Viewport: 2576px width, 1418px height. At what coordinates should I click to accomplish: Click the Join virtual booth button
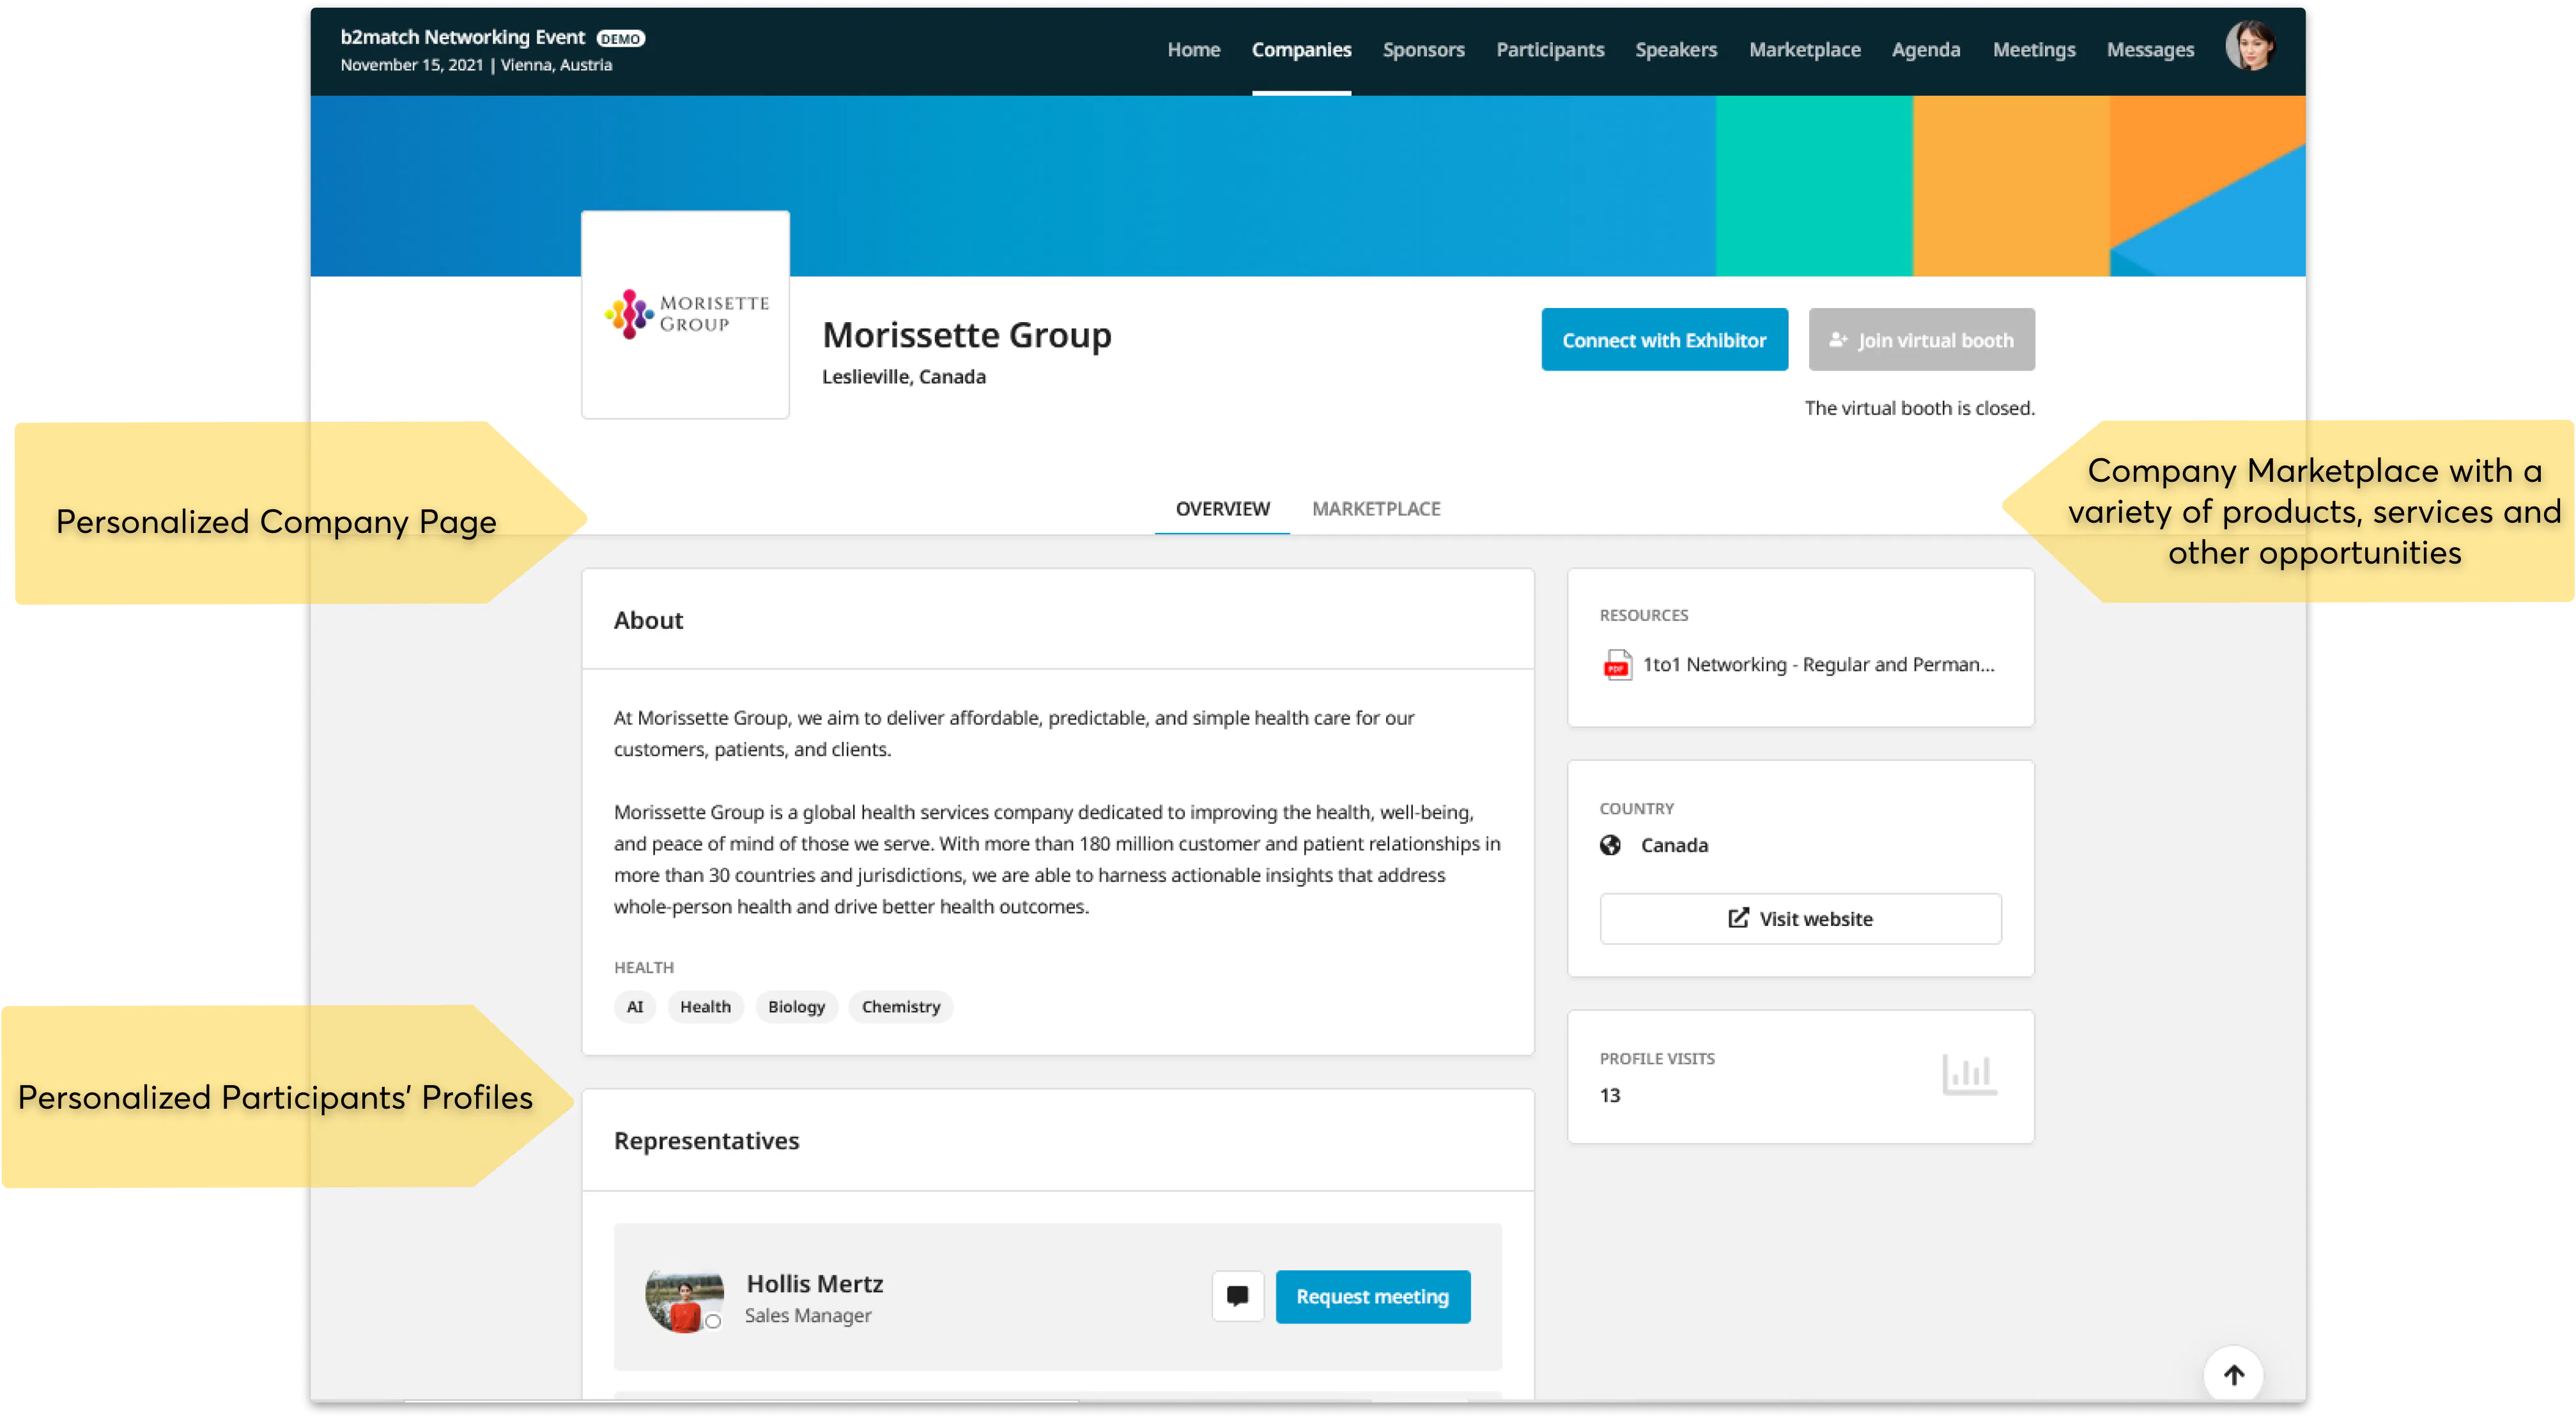click(x=1921, y=340)
